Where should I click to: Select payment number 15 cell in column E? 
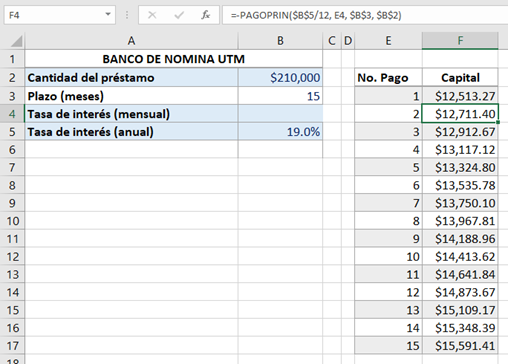pyautogui.click(x=388, y=346)
